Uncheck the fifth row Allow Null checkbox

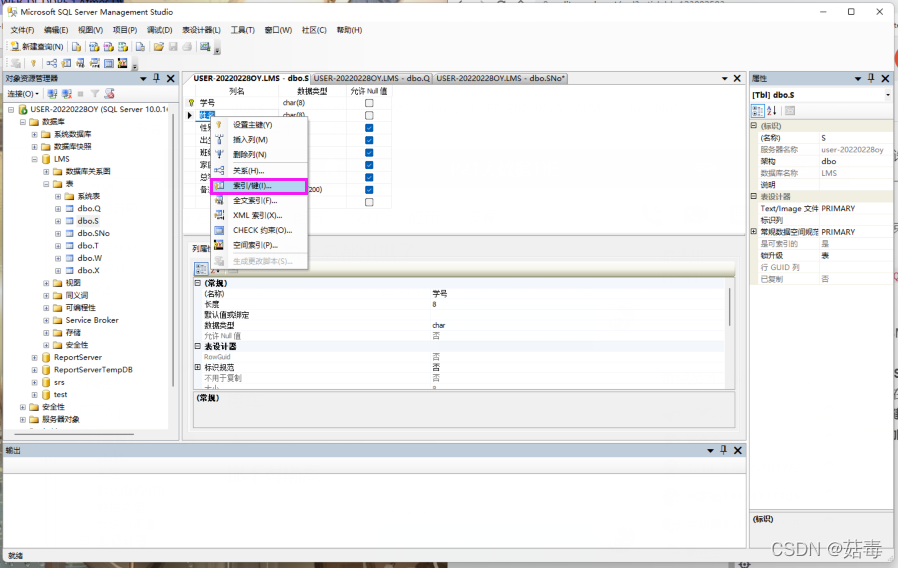(369, 153)
